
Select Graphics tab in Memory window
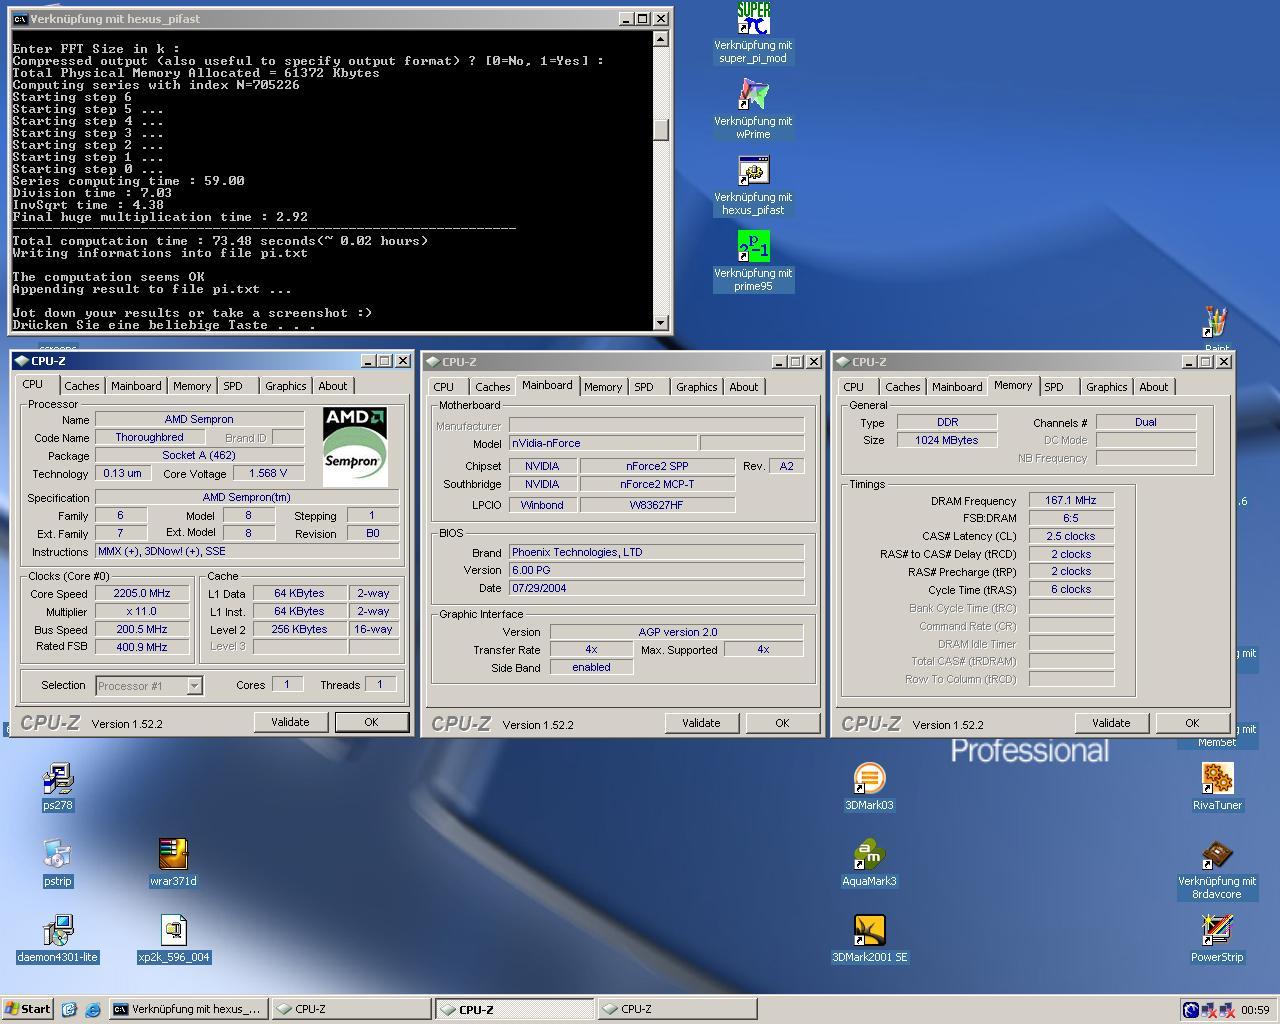[1107, 387]
